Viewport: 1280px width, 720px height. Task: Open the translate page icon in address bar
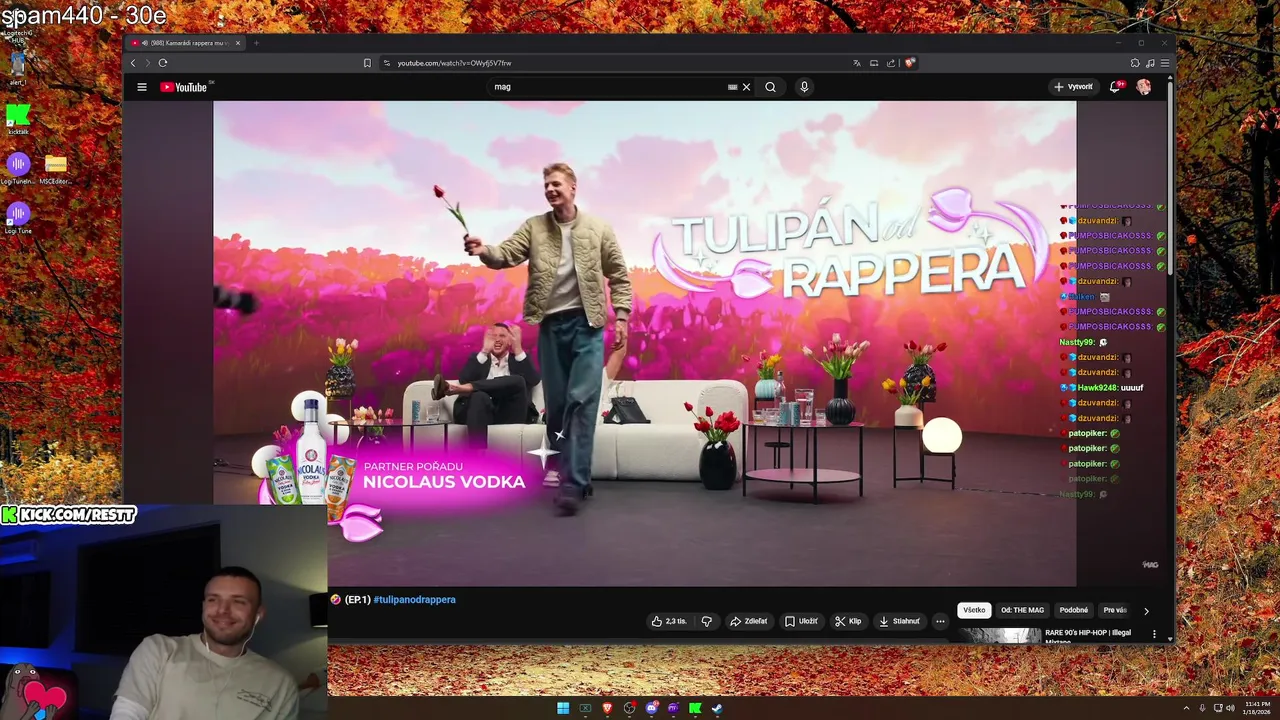[857, 63]
